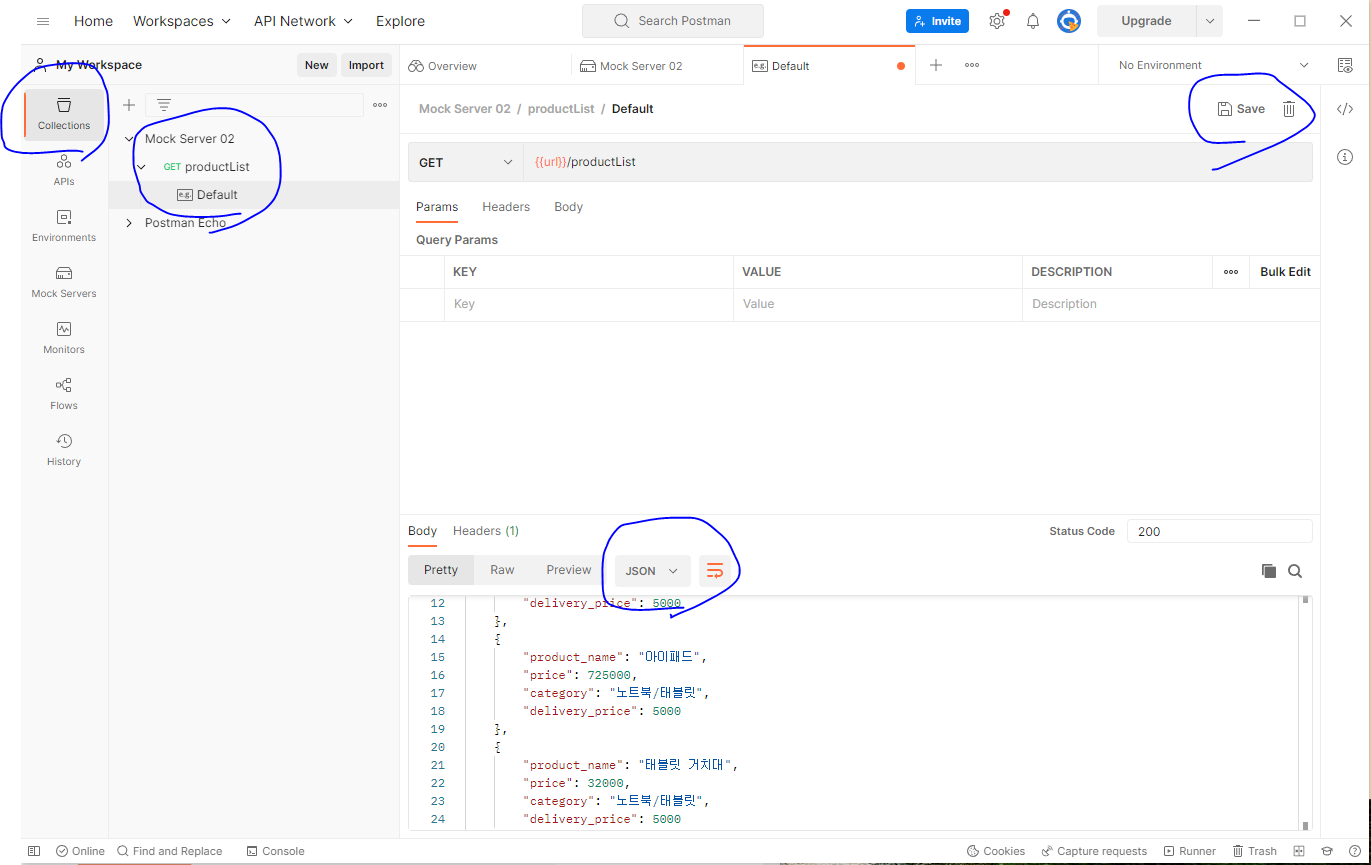Open the Cookies manager
The width and height of the screenshot is (1371, 865).
(x=996, y=851)
